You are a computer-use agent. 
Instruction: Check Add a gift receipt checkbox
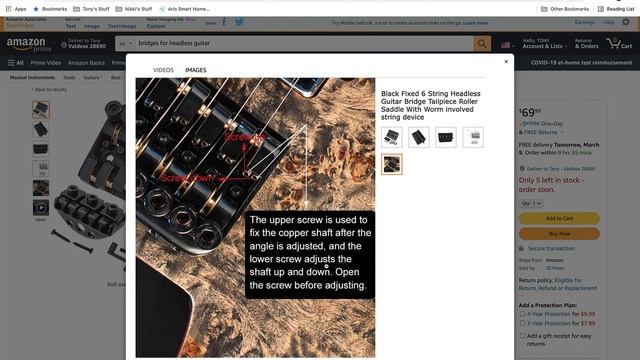522,336
